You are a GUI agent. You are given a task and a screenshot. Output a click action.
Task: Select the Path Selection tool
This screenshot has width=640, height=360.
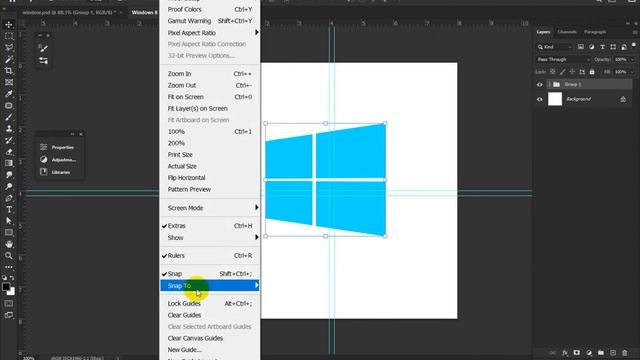click(x=9, y=221)
